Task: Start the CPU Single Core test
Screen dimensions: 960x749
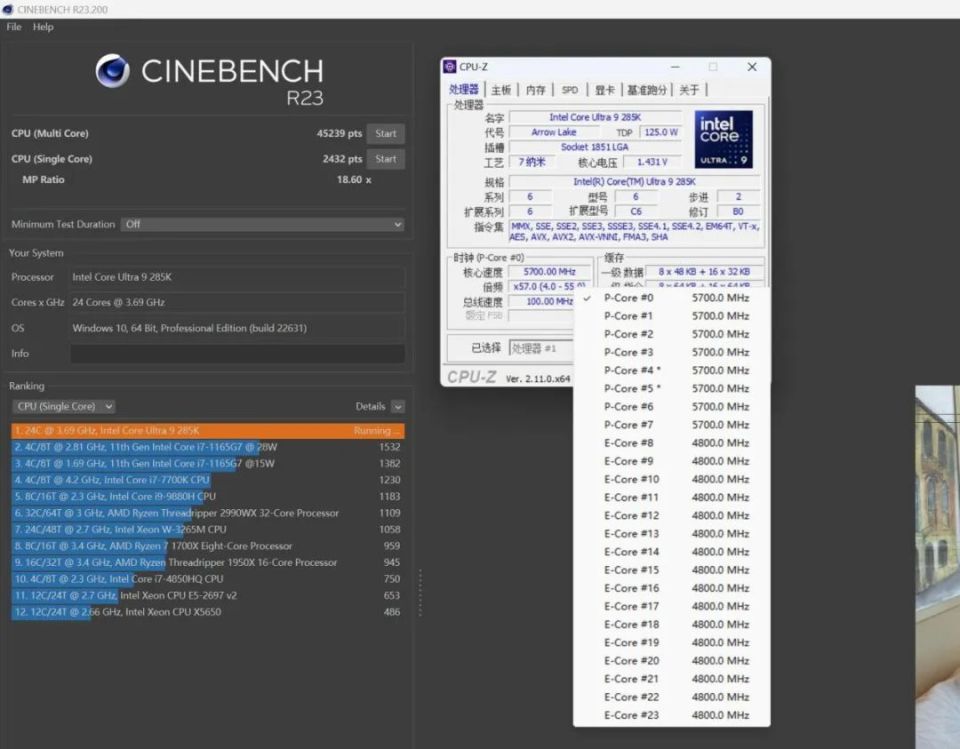Action: pyautogui.click(x=386, y=159)
